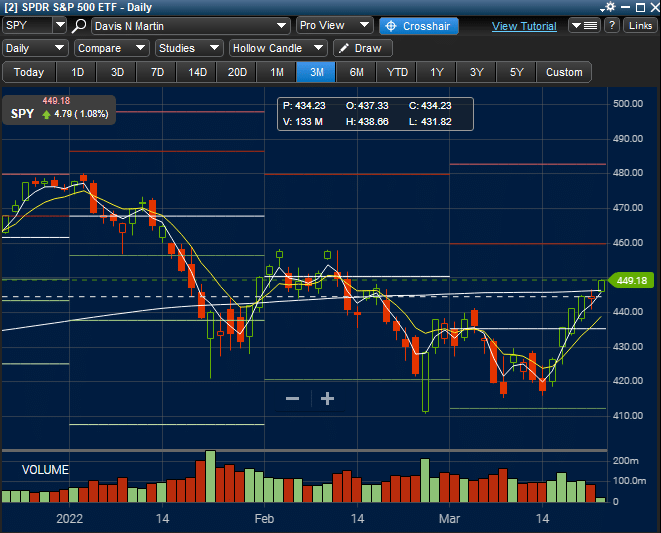This screenshot has width=661, height=533.
Task: Select the 3M range tab
Action: point(317,72)
